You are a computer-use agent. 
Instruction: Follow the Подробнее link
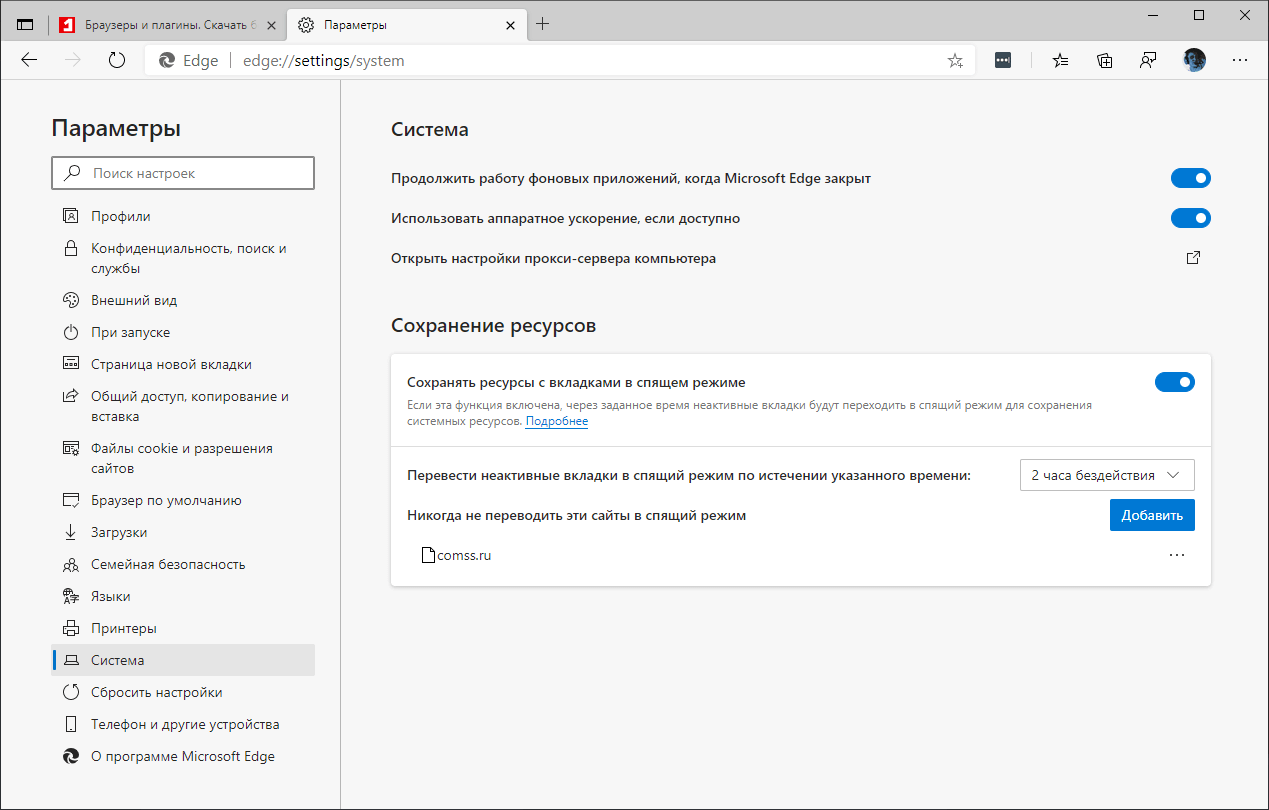(557, 422)
